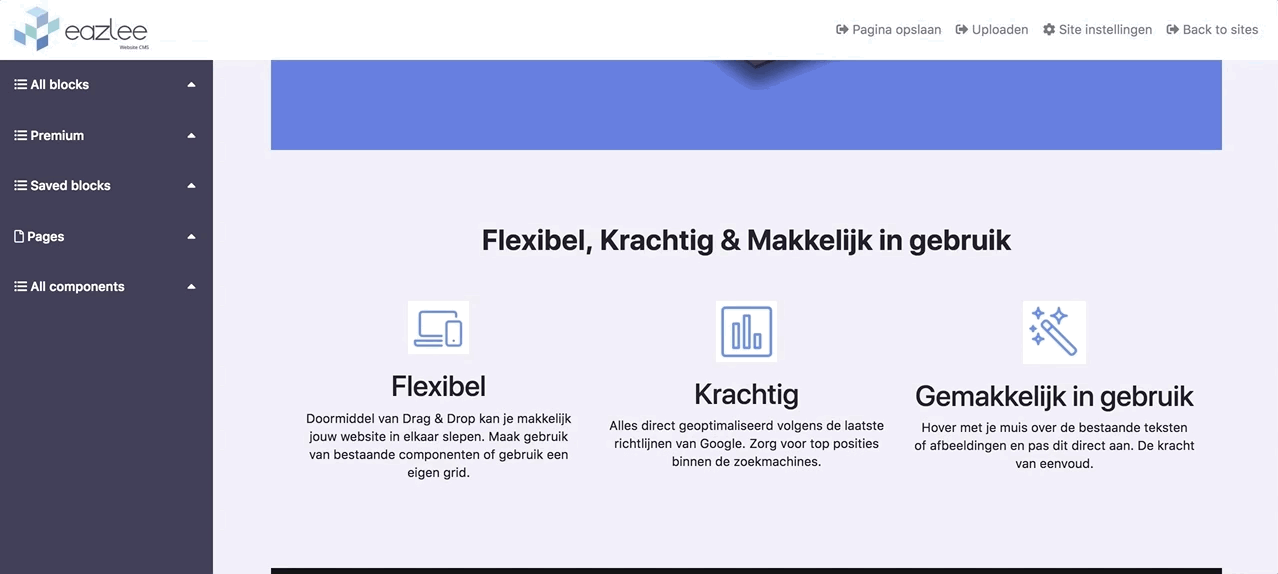Click the bar chart icon above Krachtig

click(746, 331)
